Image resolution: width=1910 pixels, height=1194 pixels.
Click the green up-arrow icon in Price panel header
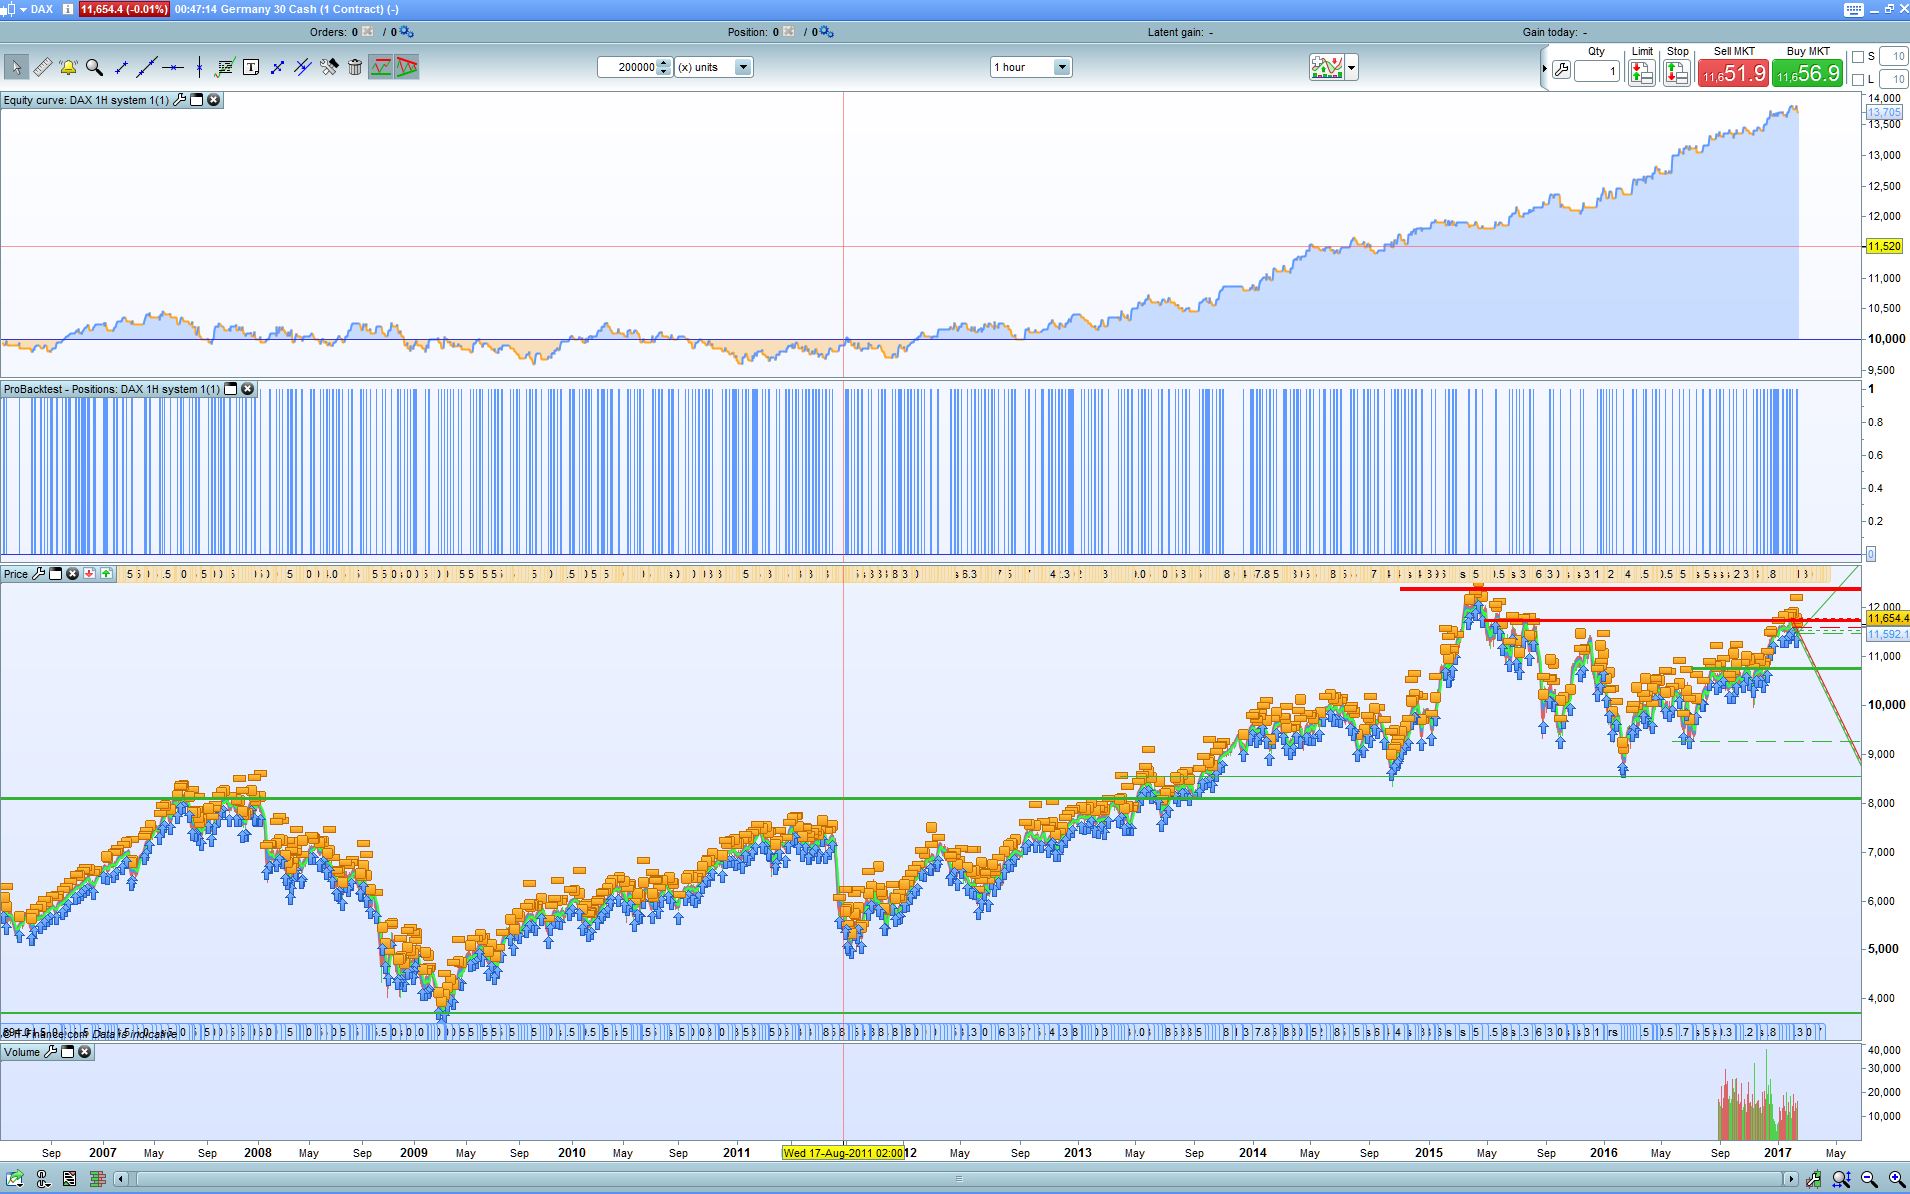tap(106, 574)
